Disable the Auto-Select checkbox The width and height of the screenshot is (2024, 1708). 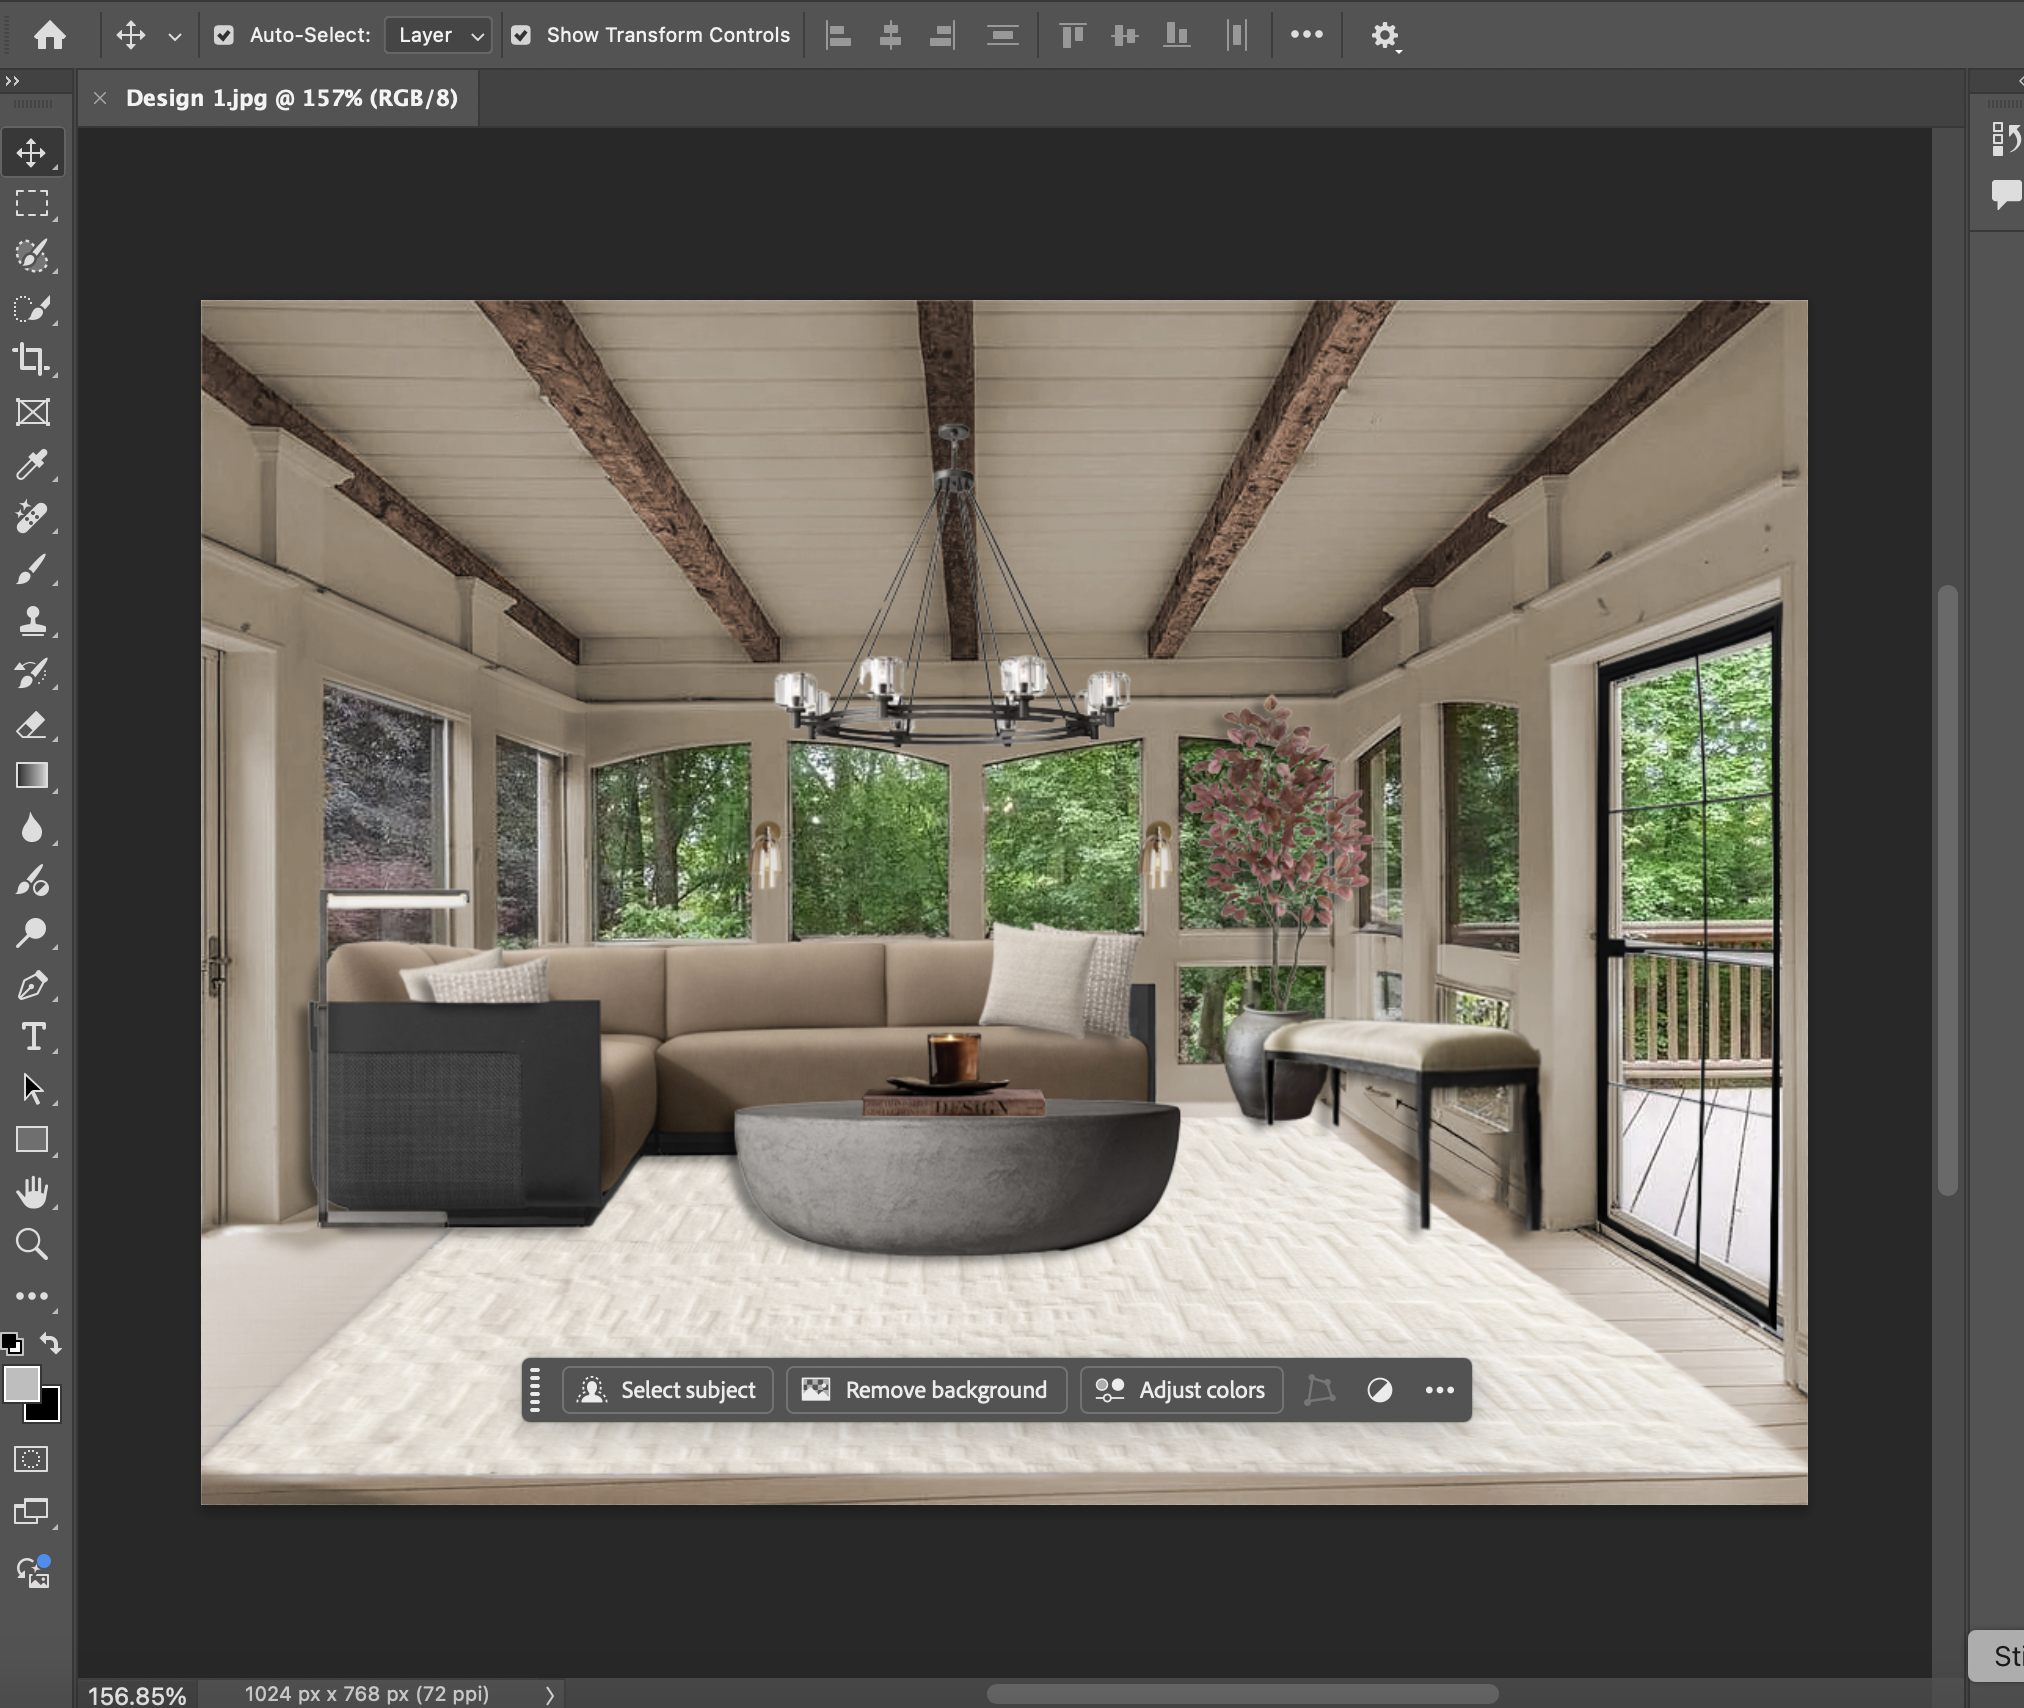(x=224, y=36)
